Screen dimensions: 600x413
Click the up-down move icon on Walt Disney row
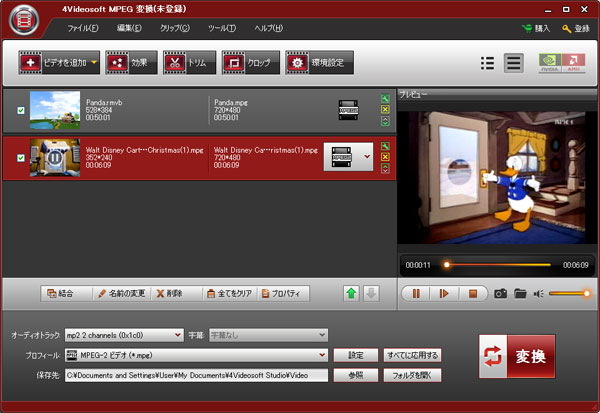click(385, 168)
